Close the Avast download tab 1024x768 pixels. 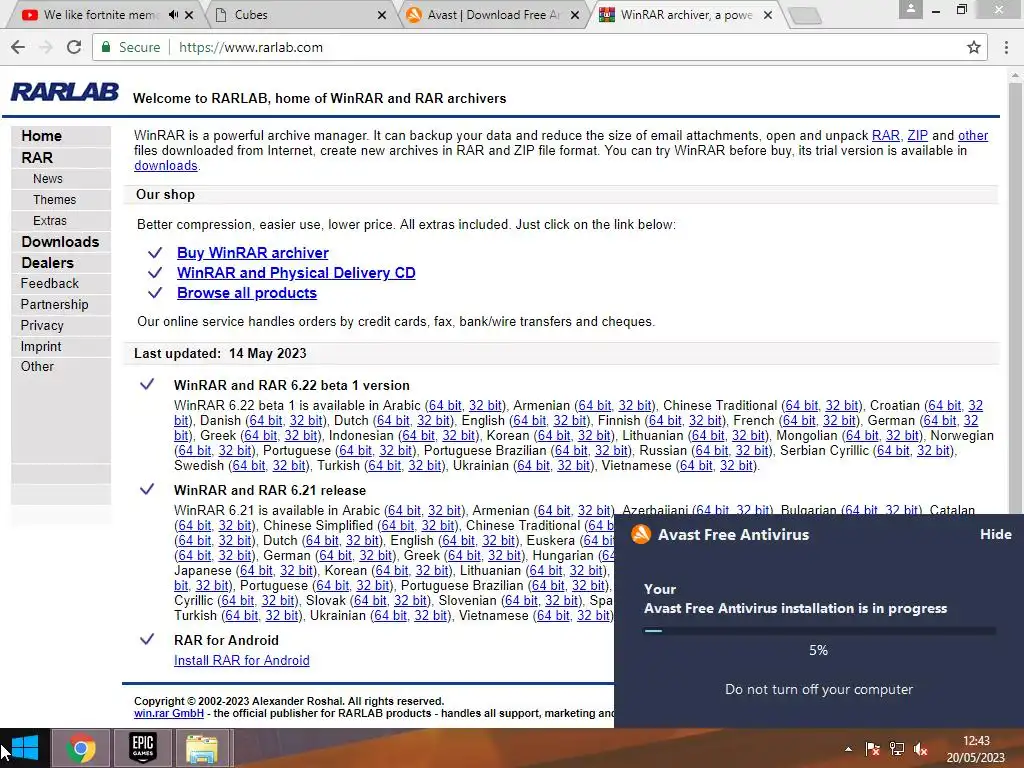click(x=575, y=14)
